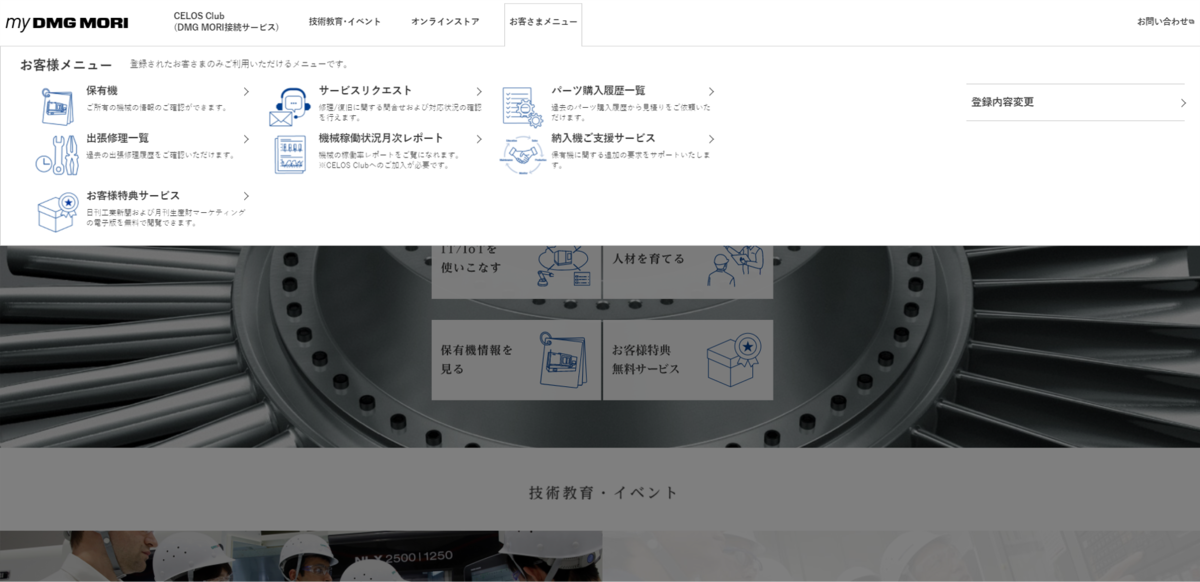
Task: Expand サービスリクエスト with its right chevron
Action: (x=478, y=90)
